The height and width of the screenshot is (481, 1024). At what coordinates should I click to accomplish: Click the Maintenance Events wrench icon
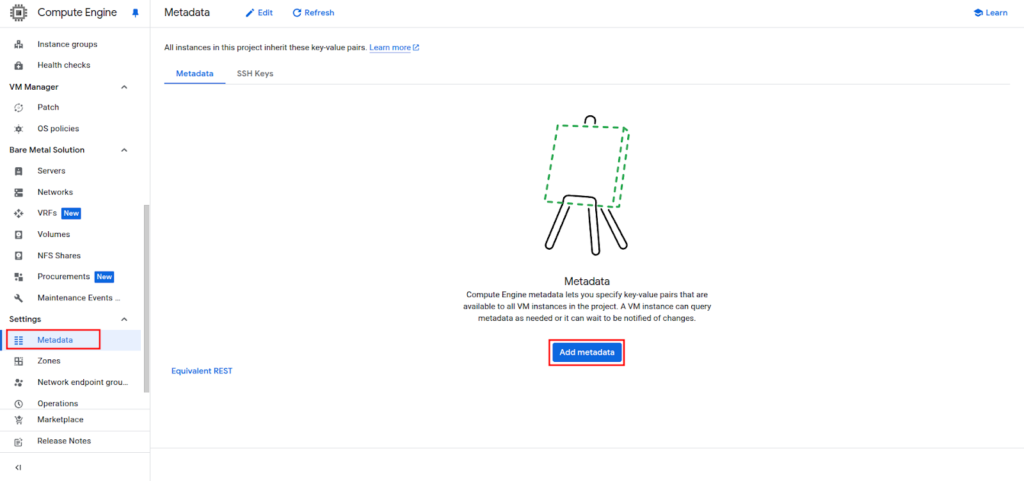[x=18, y=298]
